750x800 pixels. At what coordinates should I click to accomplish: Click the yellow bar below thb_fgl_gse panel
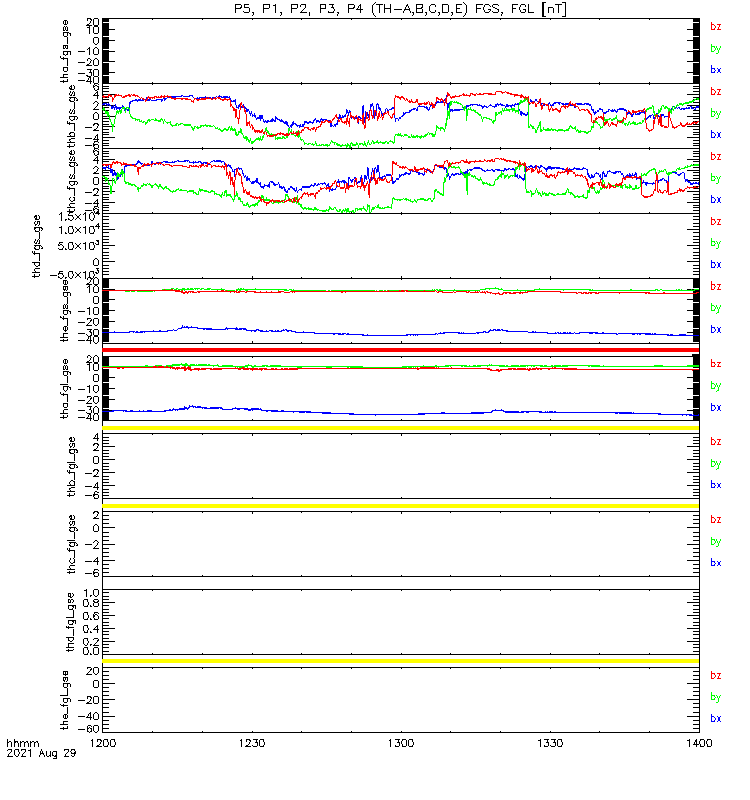tap(401, 506)
